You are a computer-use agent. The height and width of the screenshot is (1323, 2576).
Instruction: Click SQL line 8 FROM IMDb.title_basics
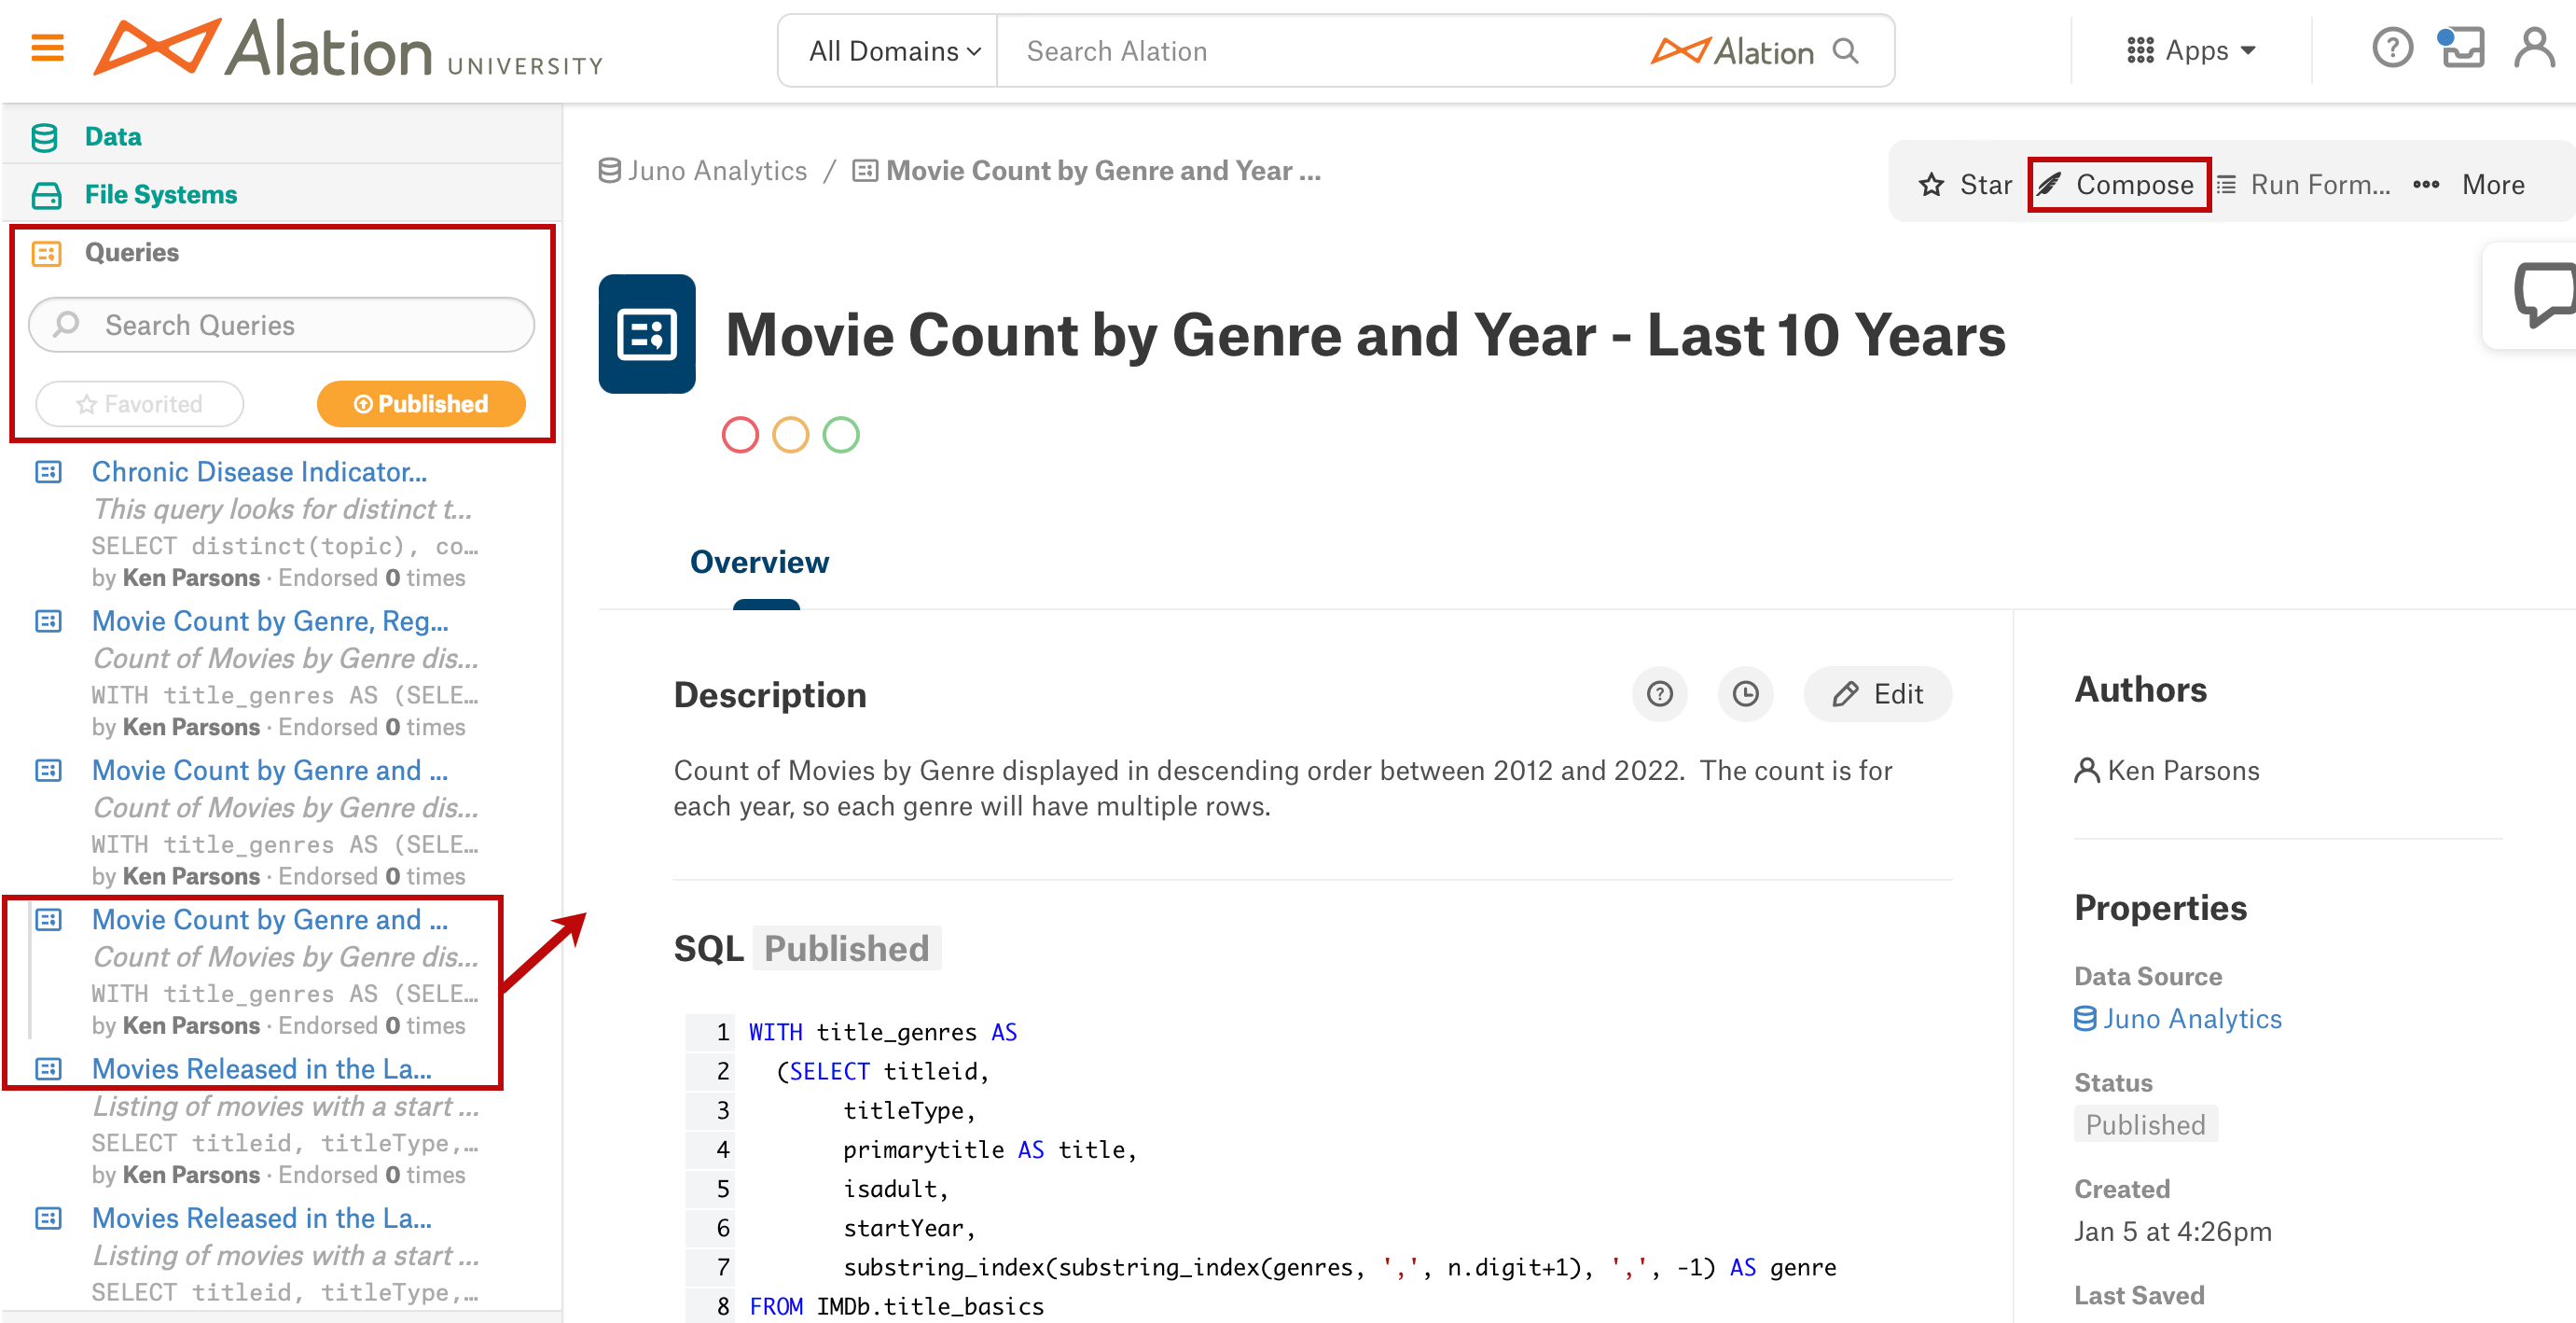tap(896, 1307)
